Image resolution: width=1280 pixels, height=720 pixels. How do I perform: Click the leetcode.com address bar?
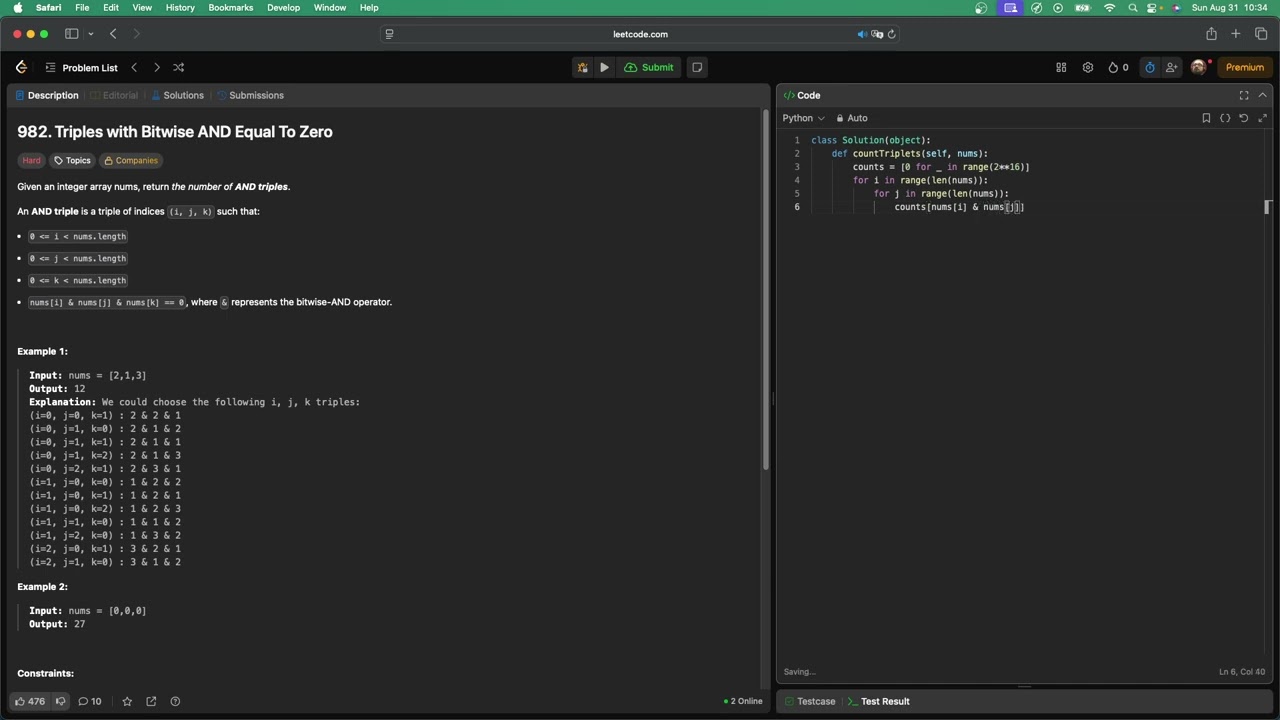640,34
